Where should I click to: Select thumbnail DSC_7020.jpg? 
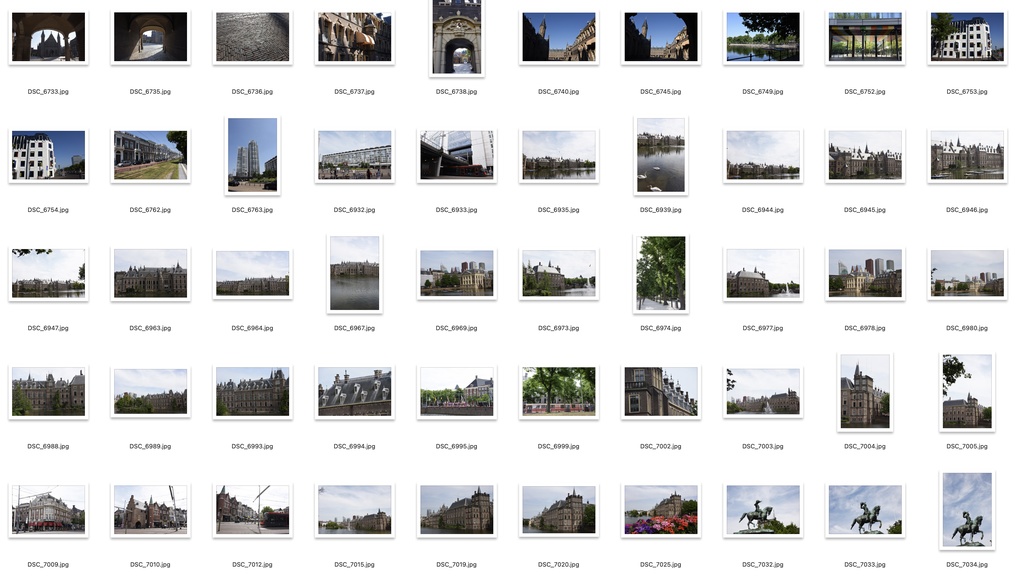tap(559, 510)
